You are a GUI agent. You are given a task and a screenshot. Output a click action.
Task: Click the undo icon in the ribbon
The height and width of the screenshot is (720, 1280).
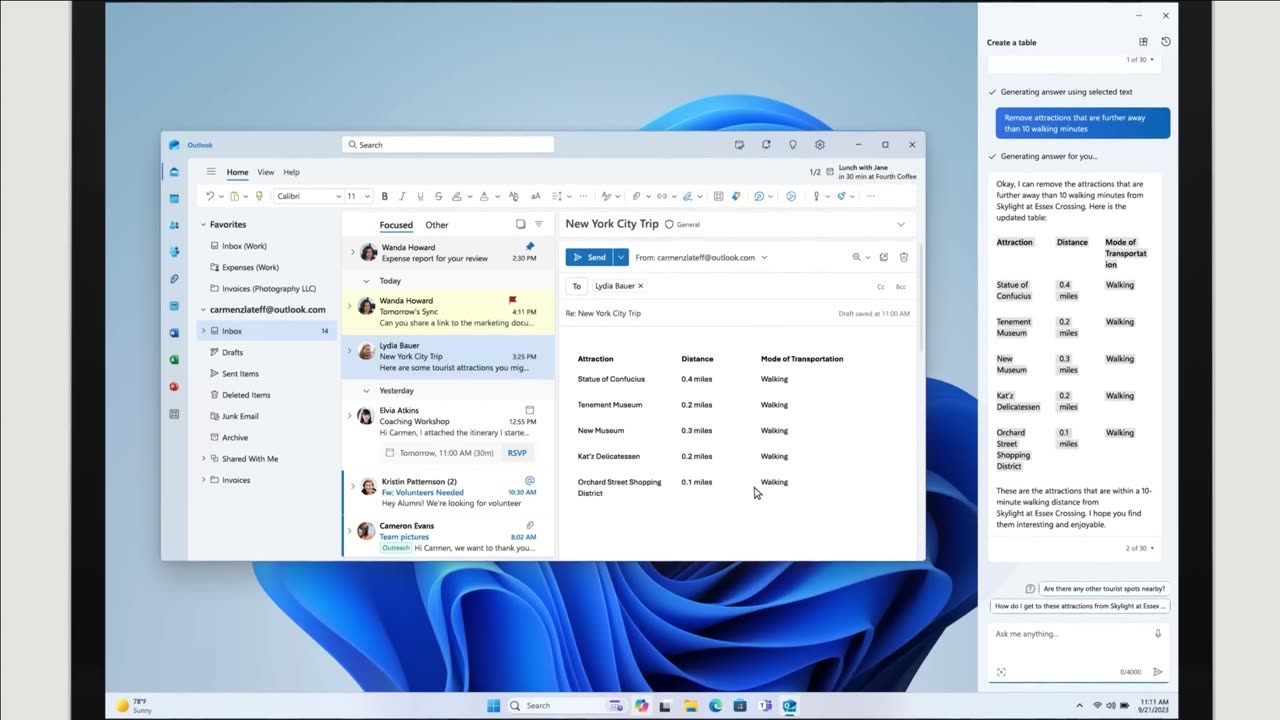210,196
